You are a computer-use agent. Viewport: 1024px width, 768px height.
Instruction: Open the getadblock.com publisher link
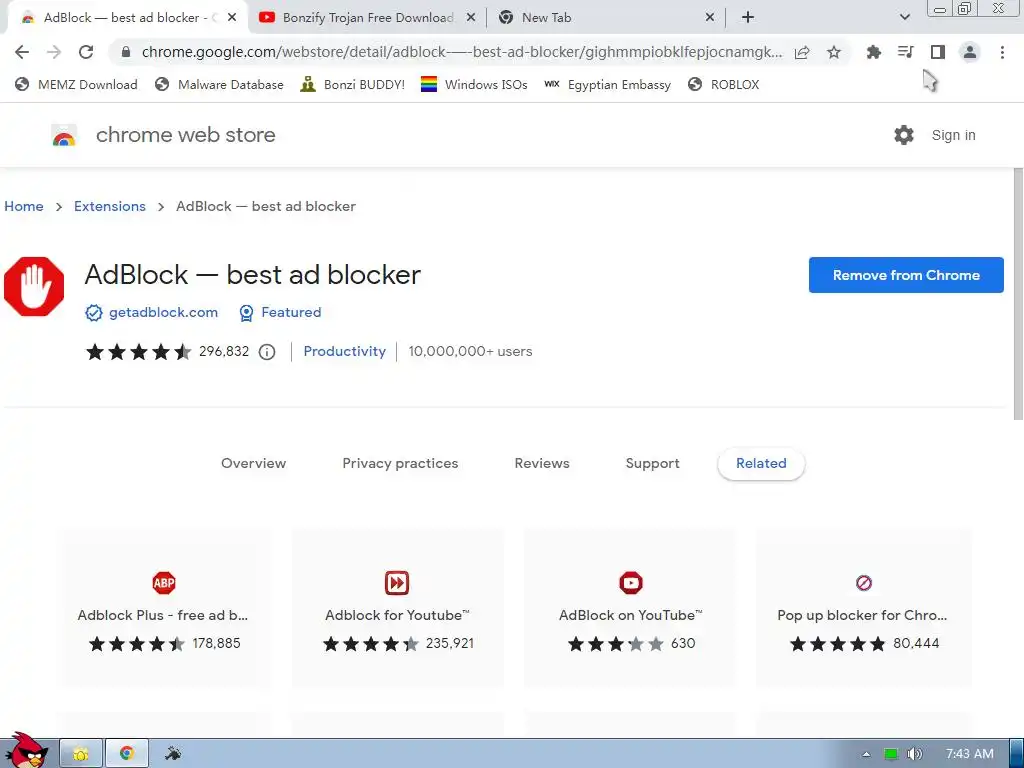pos(163,313)
